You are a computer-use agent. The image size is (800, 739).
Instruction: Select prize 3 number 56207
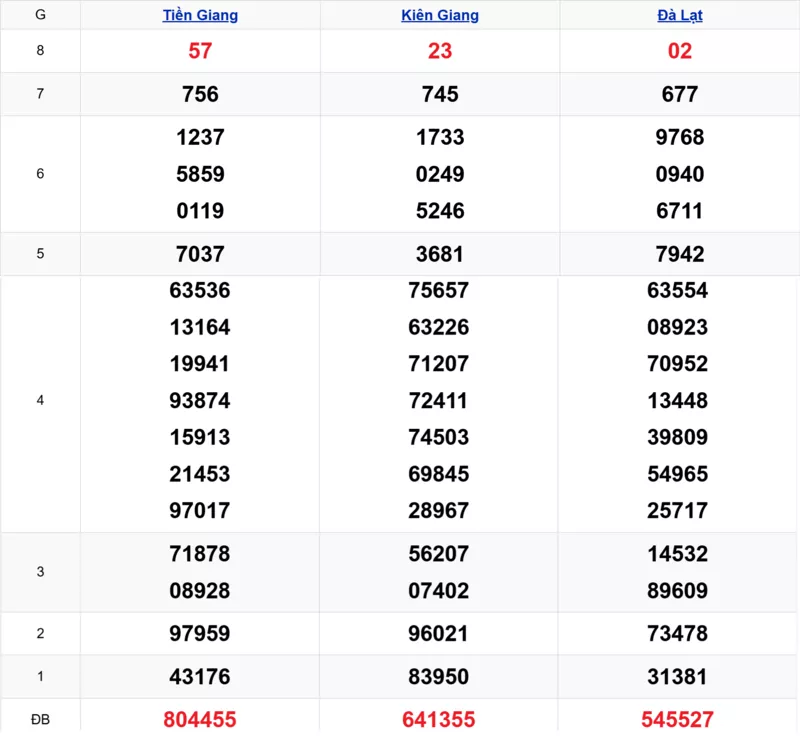tap(440, 553)
